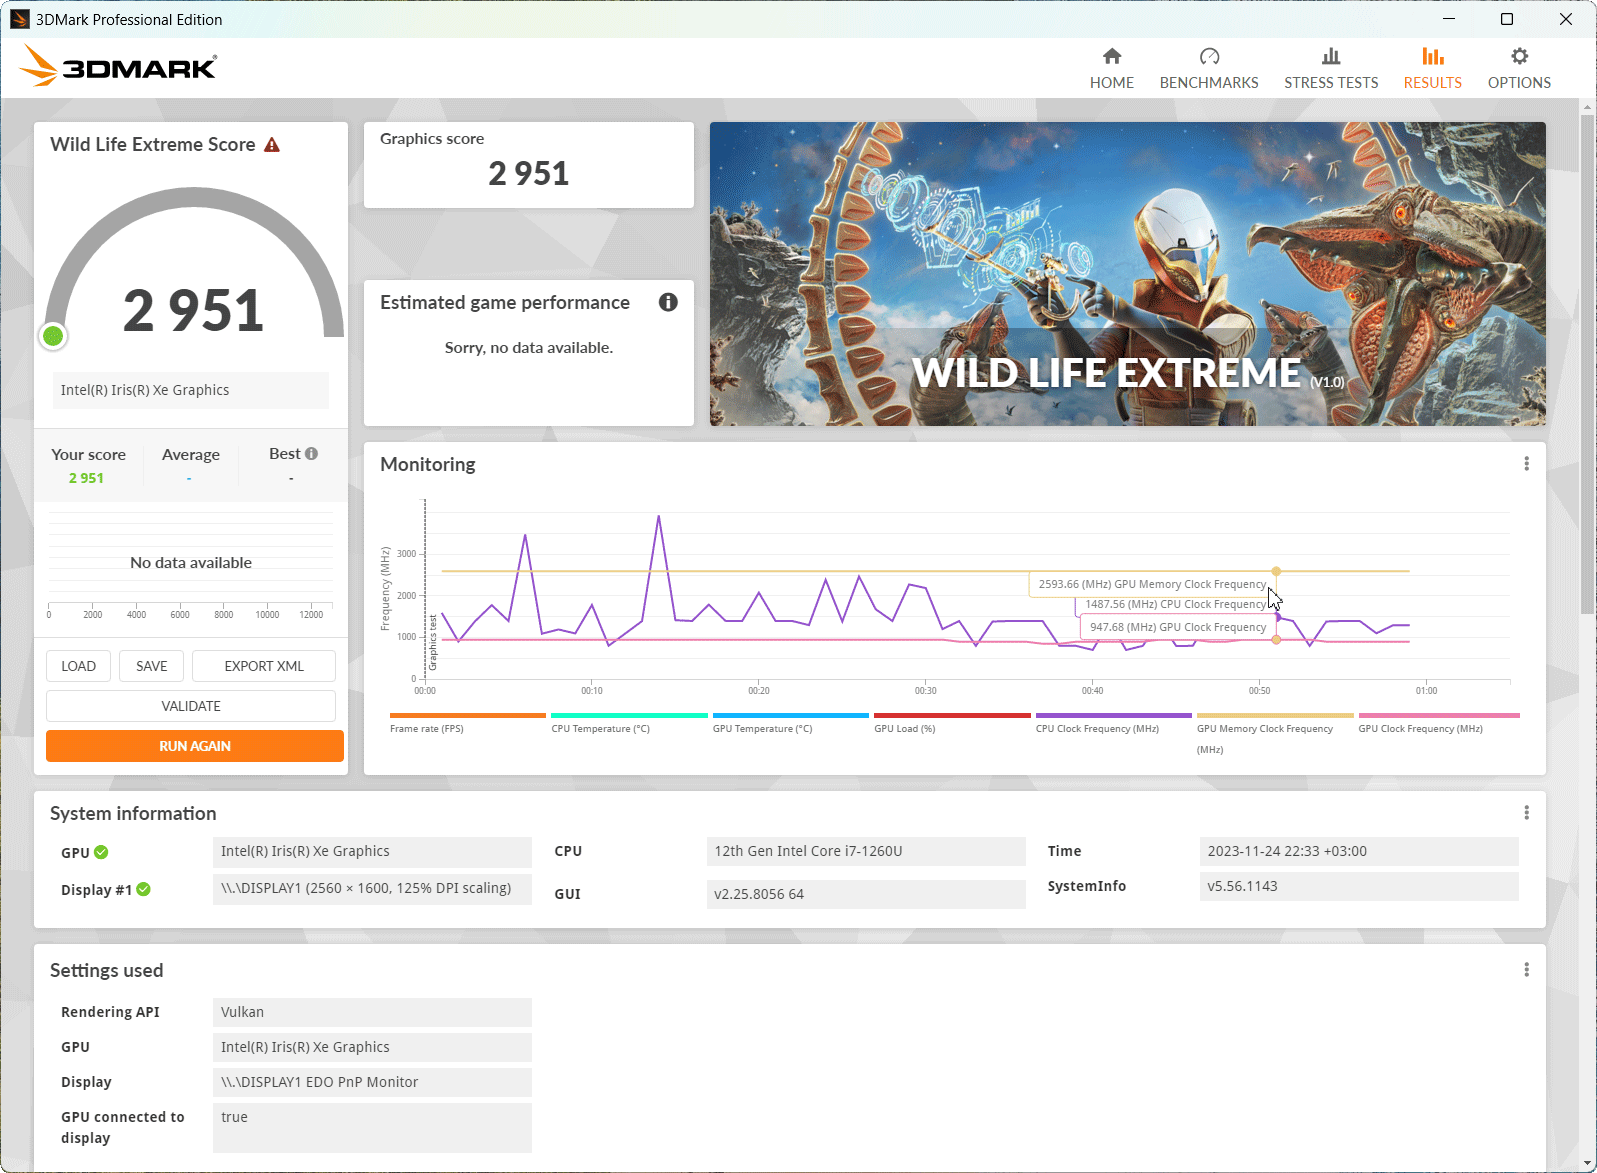Click the Wild Life Extreme banner image
1597x1173 pixels.
[x=1128, y=274]
